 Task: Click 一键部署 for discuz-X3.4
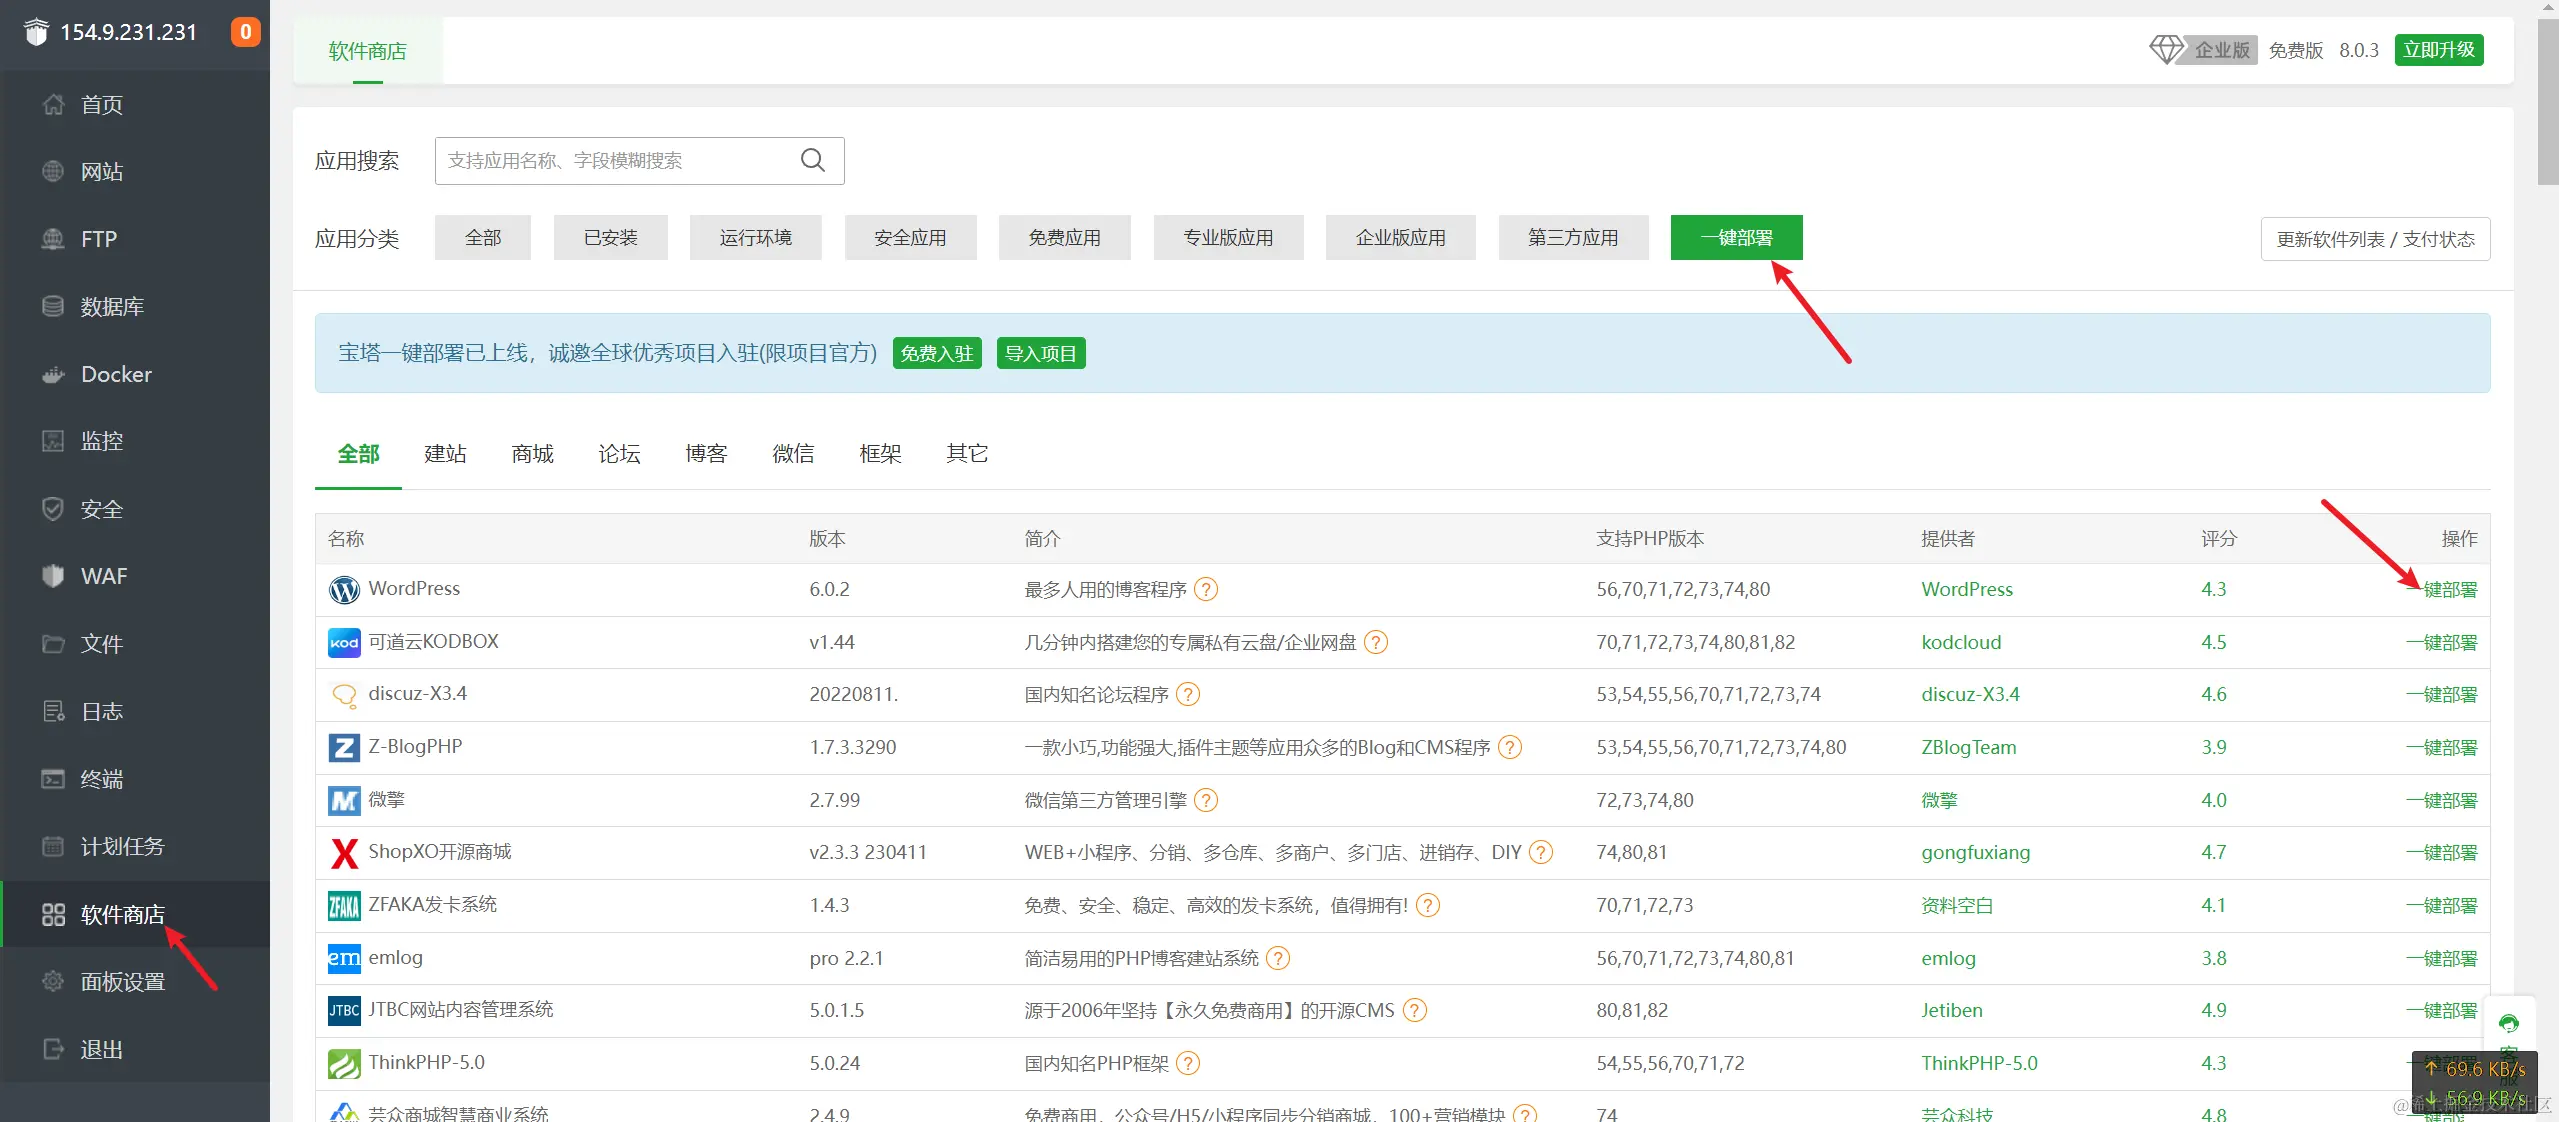pos(2442,694)
